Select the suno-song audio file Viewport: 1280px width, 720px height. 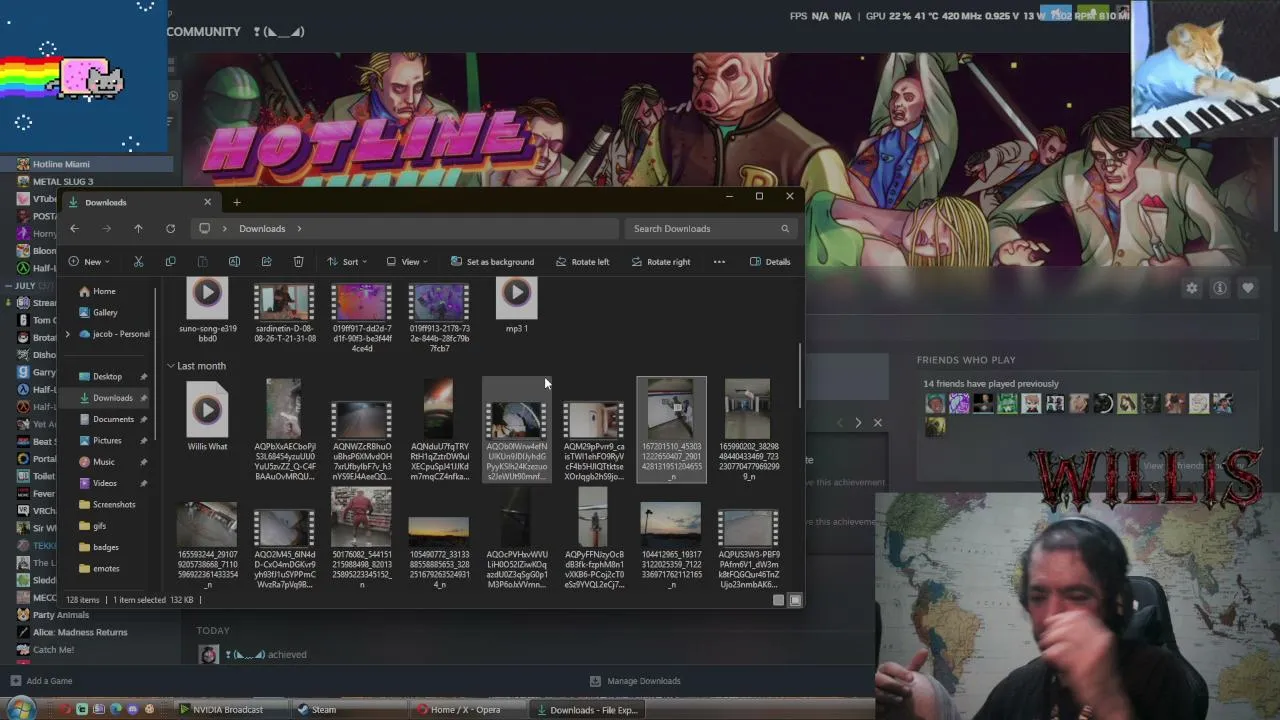pyautogui.click(x=207, y=311)
